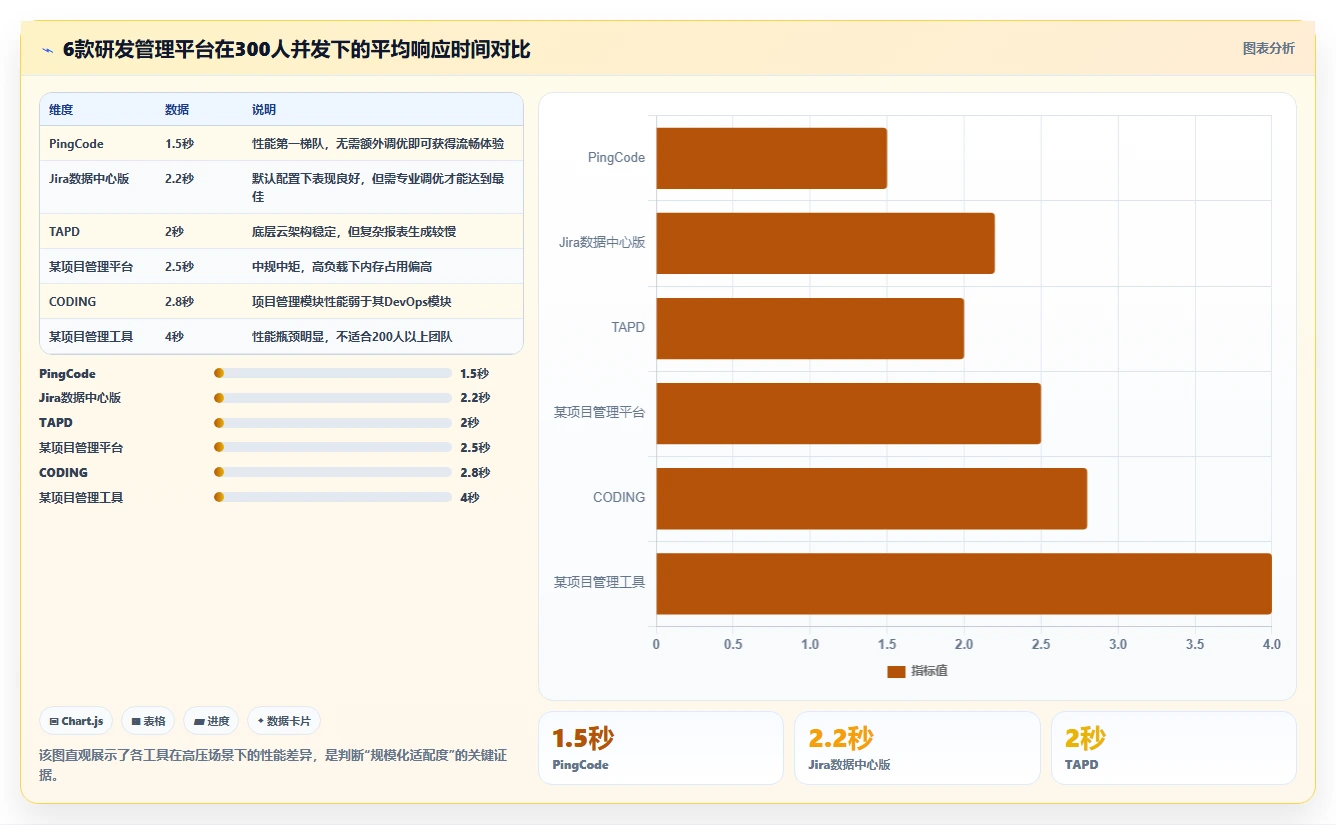This screenshot has width=1336, height=825.
Task: Click the TAPD progress bar
Action: (x=333, y=423)
